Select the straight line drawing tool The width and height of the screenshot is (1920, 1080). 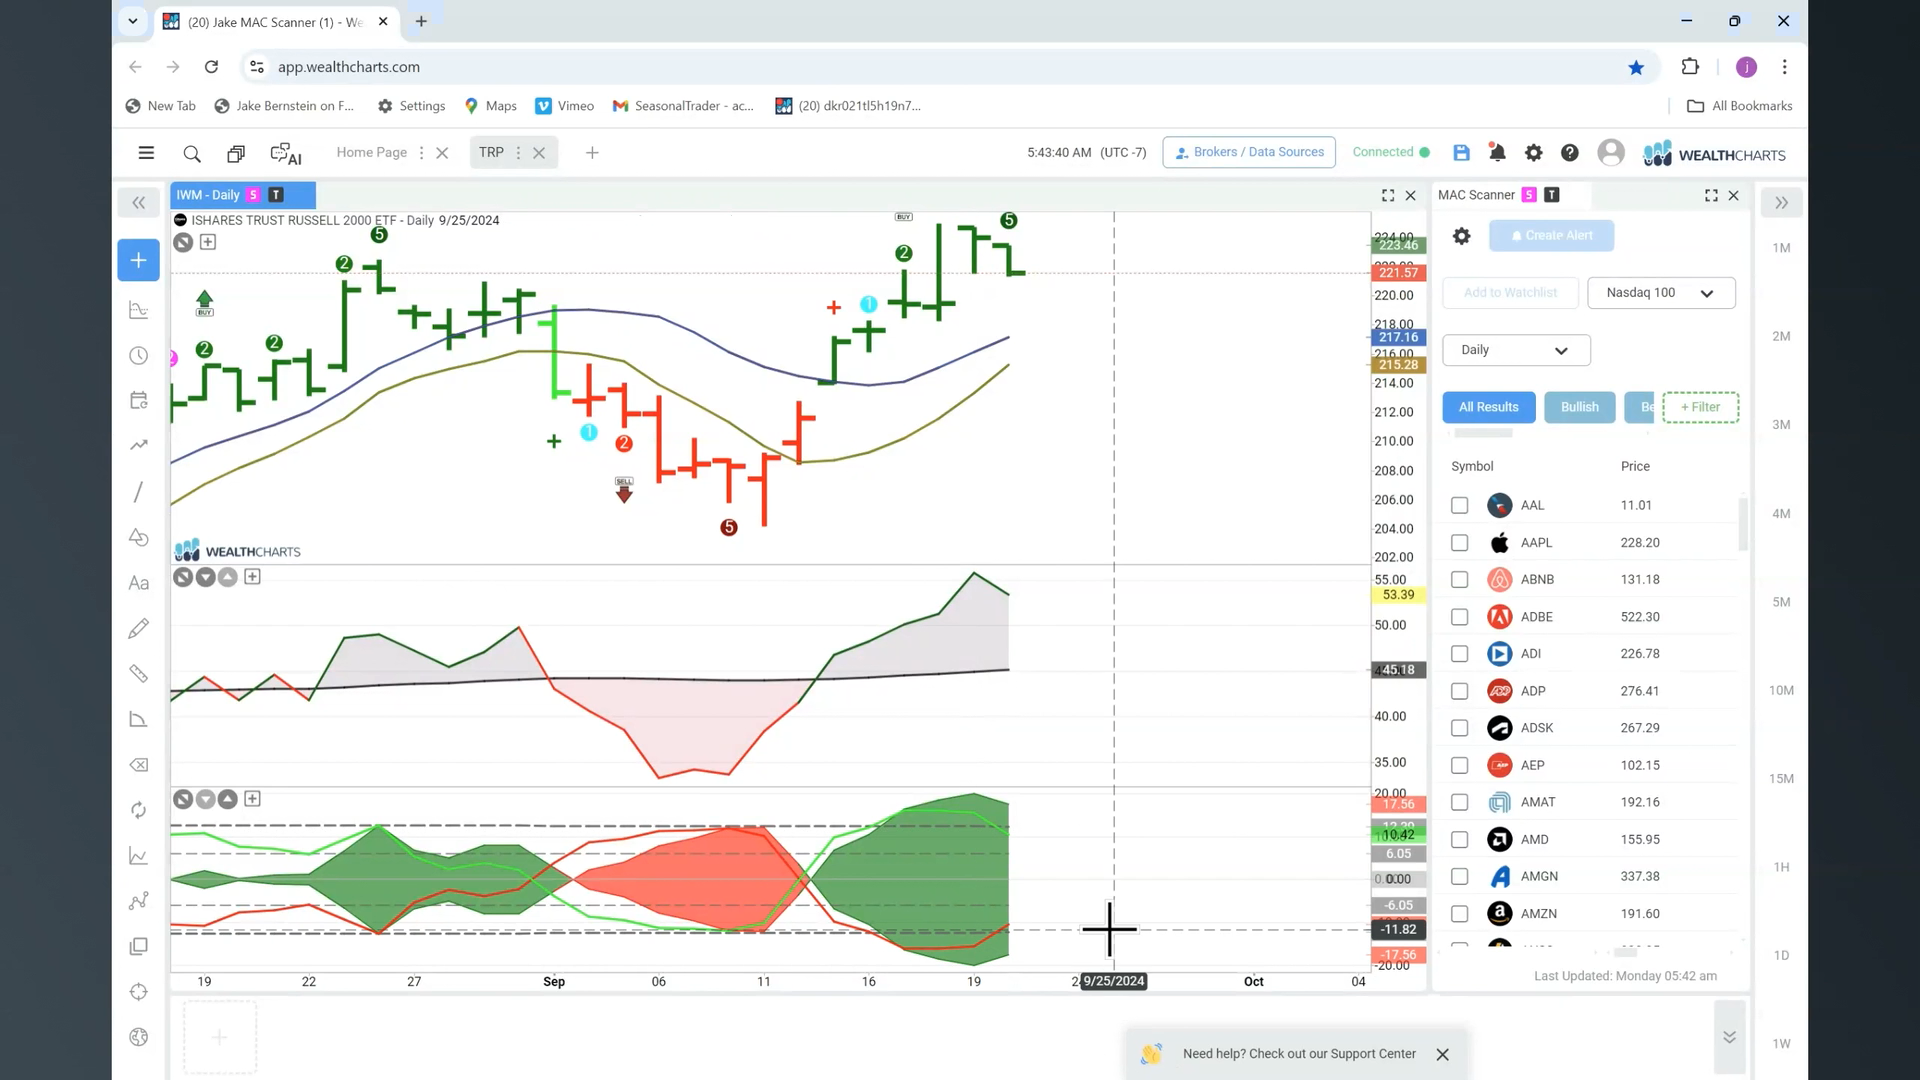[139, 491]
